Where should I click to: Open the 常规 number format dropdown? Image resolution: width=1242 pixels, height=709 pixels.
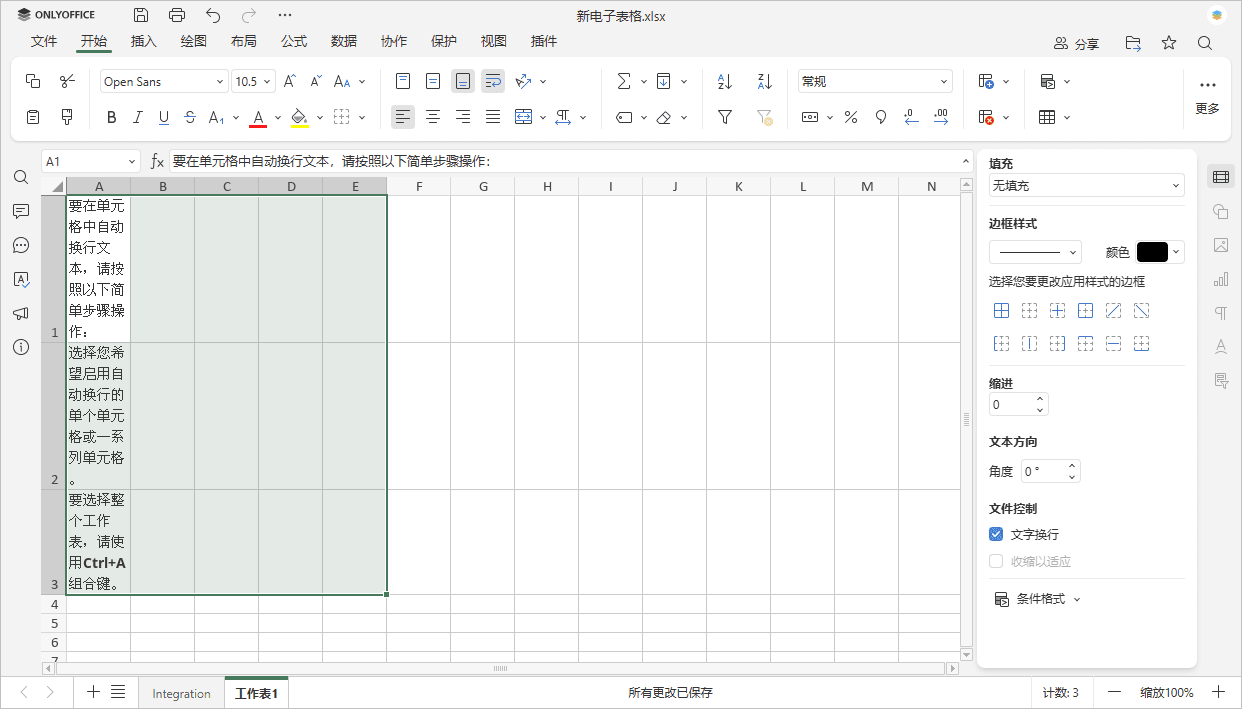(x=875, y=81)
